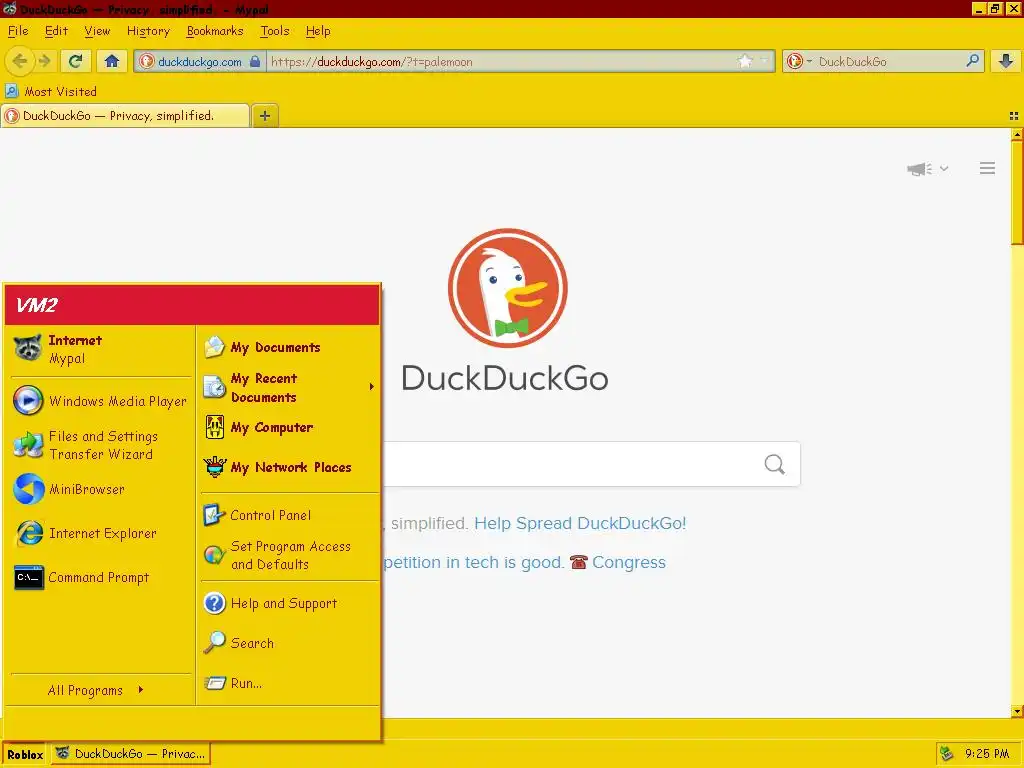Open the History menu
1024x768 pixels.
coord(148,31)
